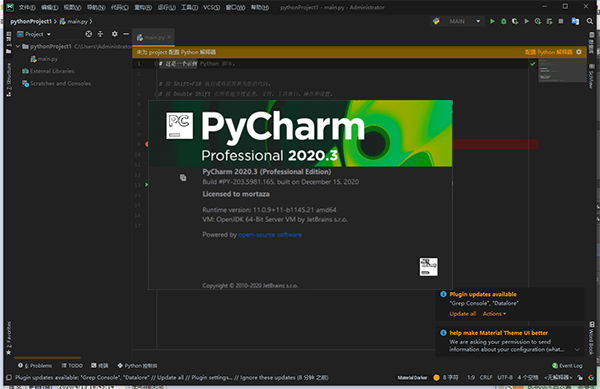Click the open-source software link

tap(270, 234)
